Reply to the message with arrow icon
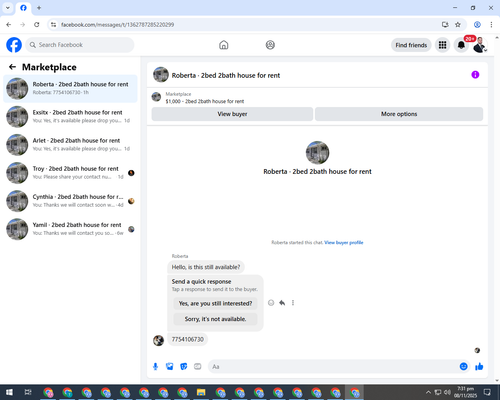The image size is (500, 400). 282,303
